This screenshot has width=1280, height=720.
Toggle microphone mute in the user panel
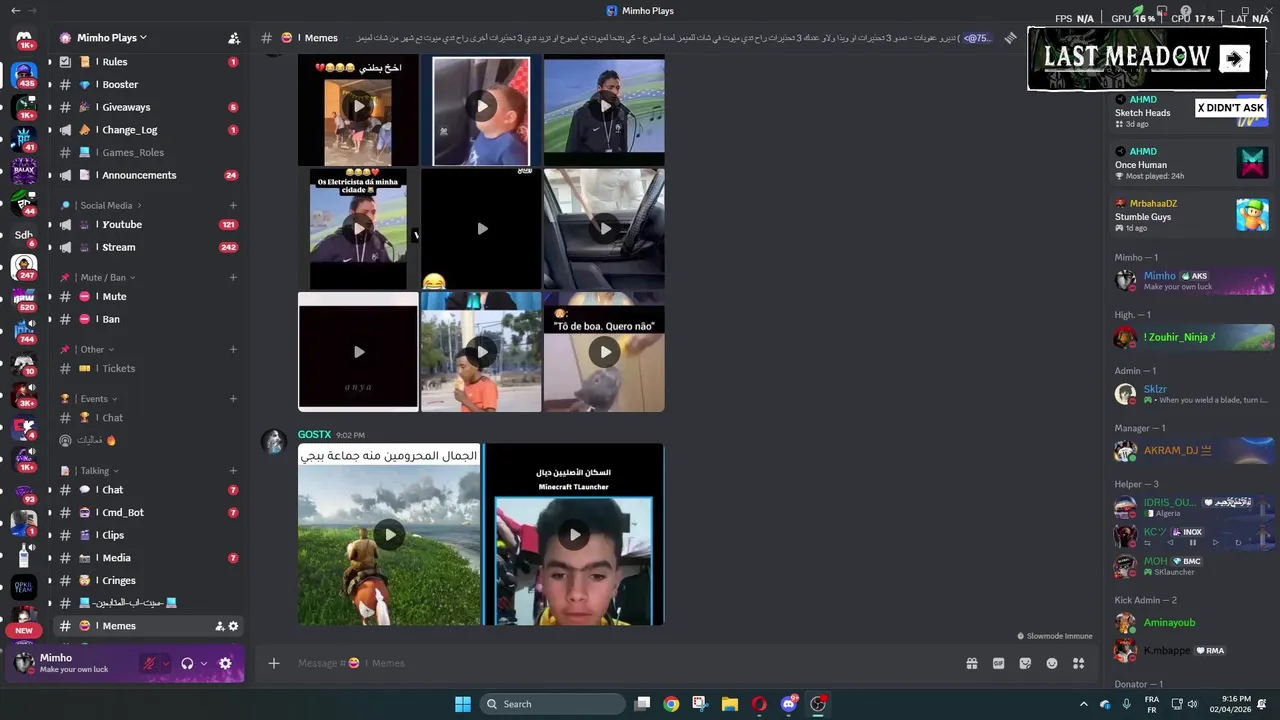(149, 663)
